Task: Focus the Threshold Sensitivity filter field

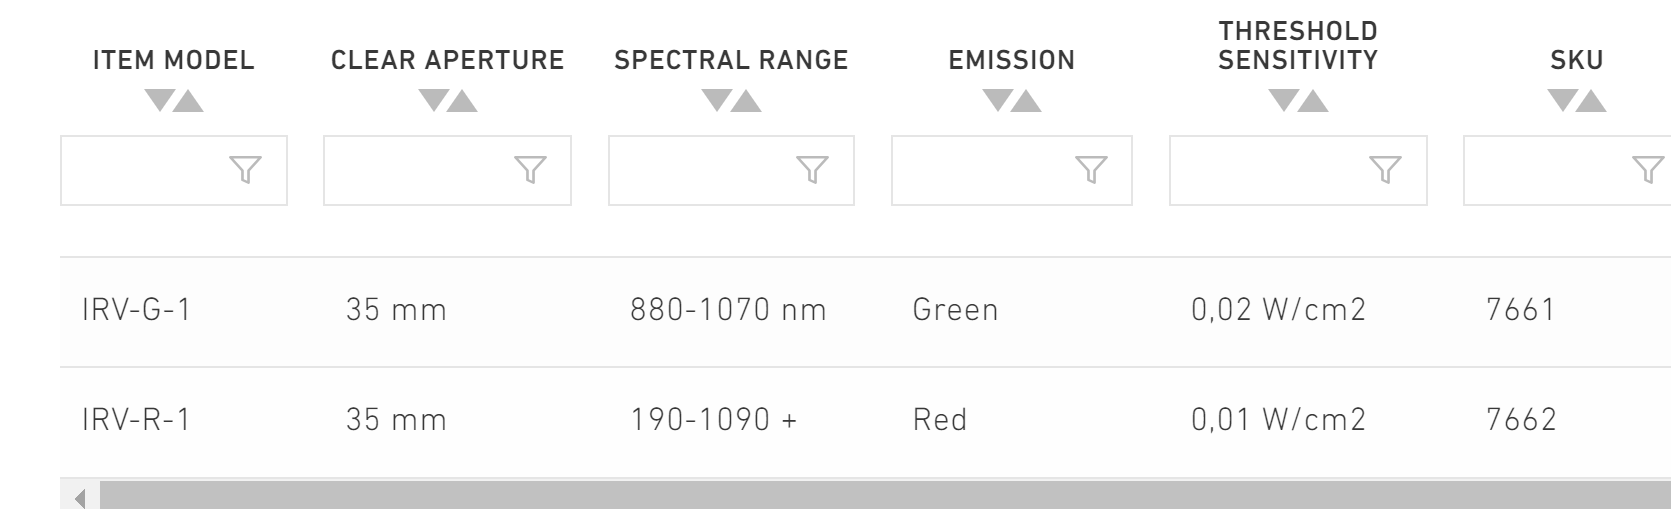Action: coord(1298,171)
